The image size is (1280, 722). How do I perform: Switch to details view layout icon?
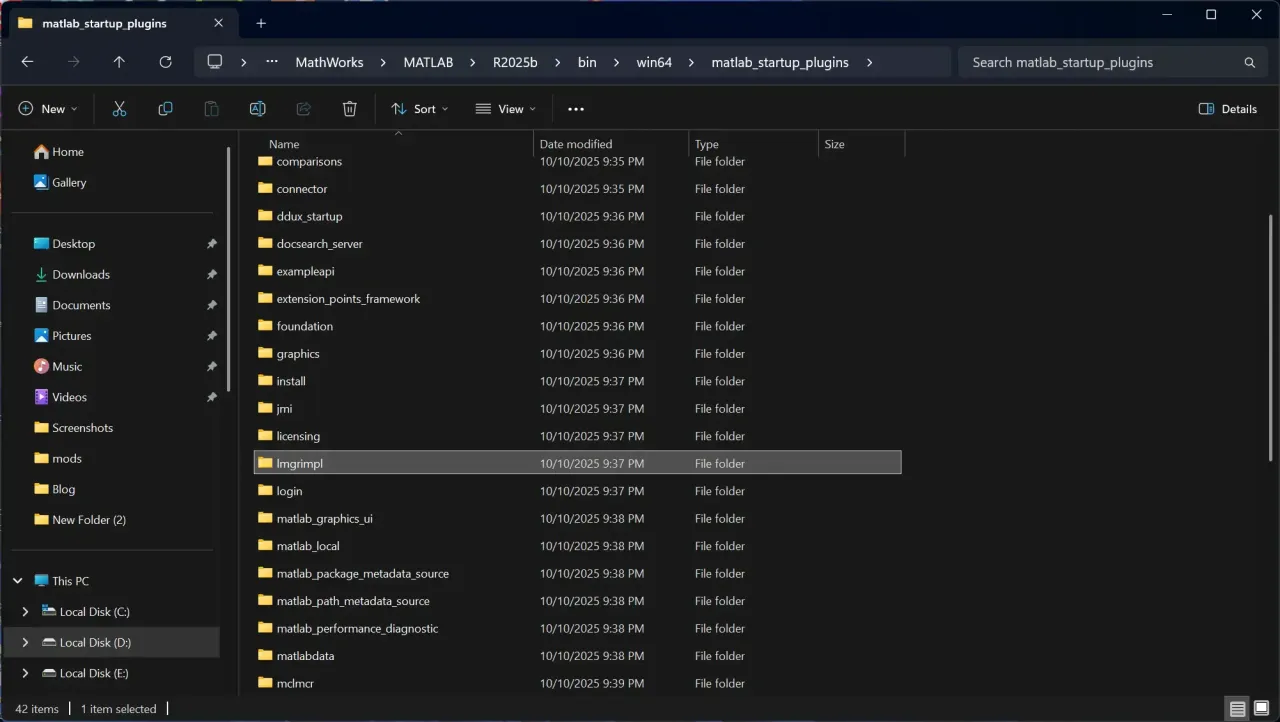tap(1238, 709)
